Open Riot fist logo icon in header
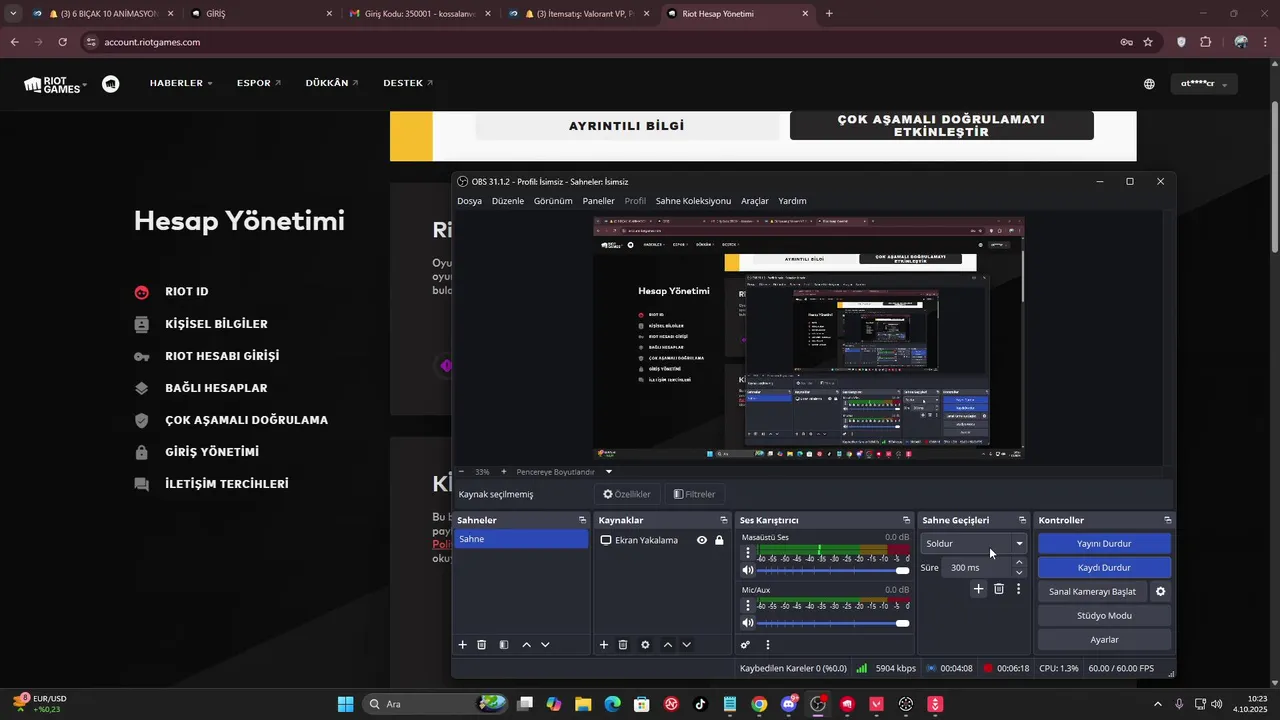The image size is (1280, 720). 111,84
